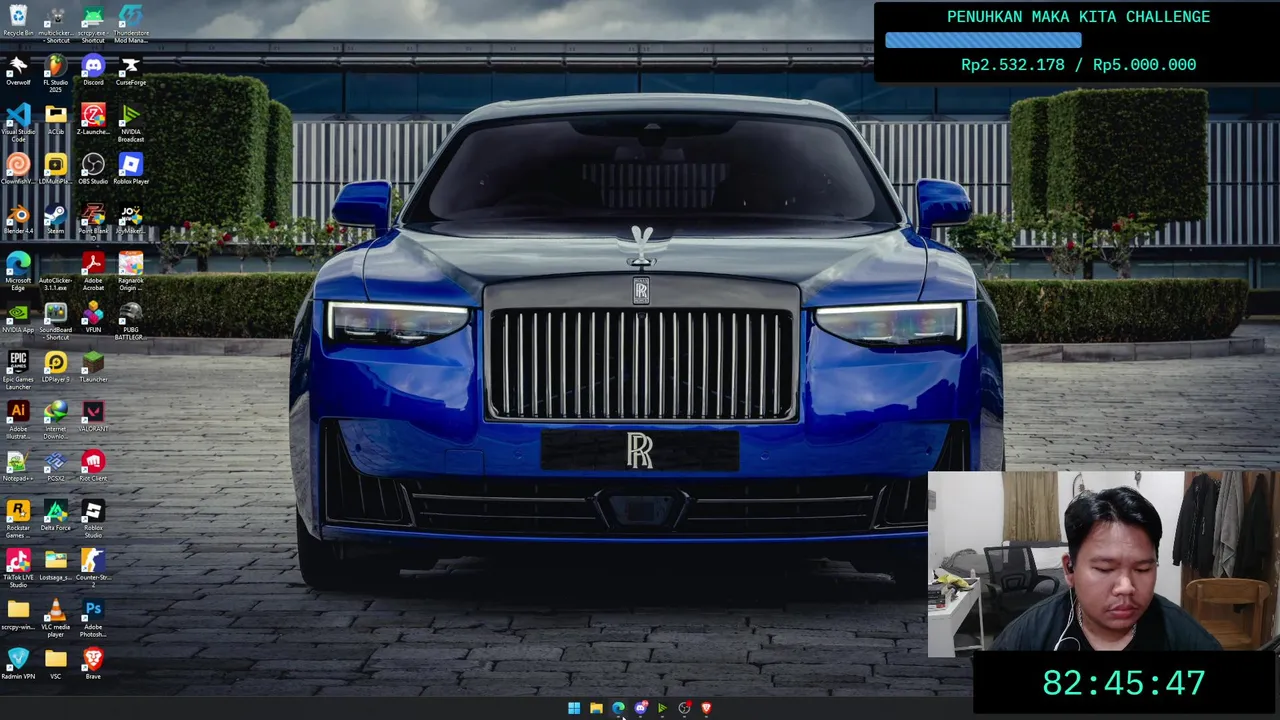Launch Brave browser from the desktop
Image resolution: width=1280 pixels, height=720 pixels.
(x=93, y=664)
